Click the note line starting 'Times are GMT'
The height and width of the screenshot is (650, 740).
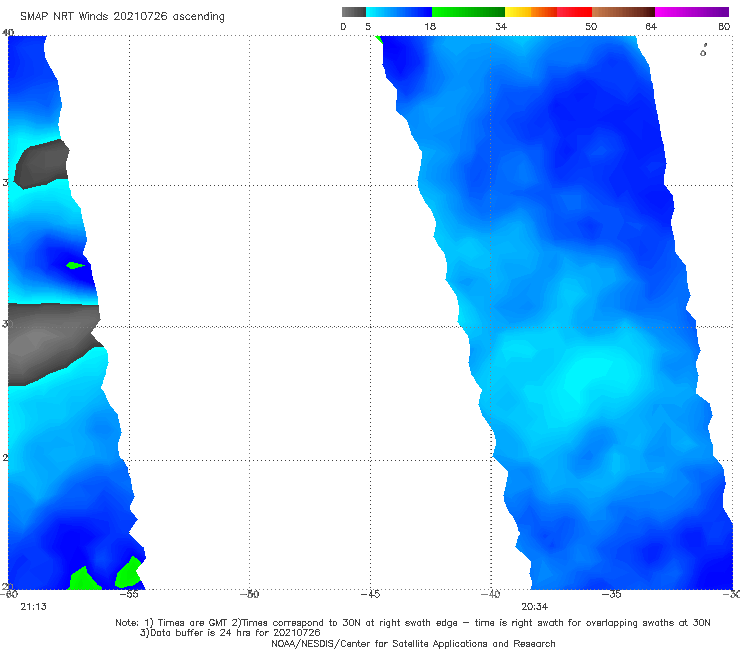click(x=412, y=623)
